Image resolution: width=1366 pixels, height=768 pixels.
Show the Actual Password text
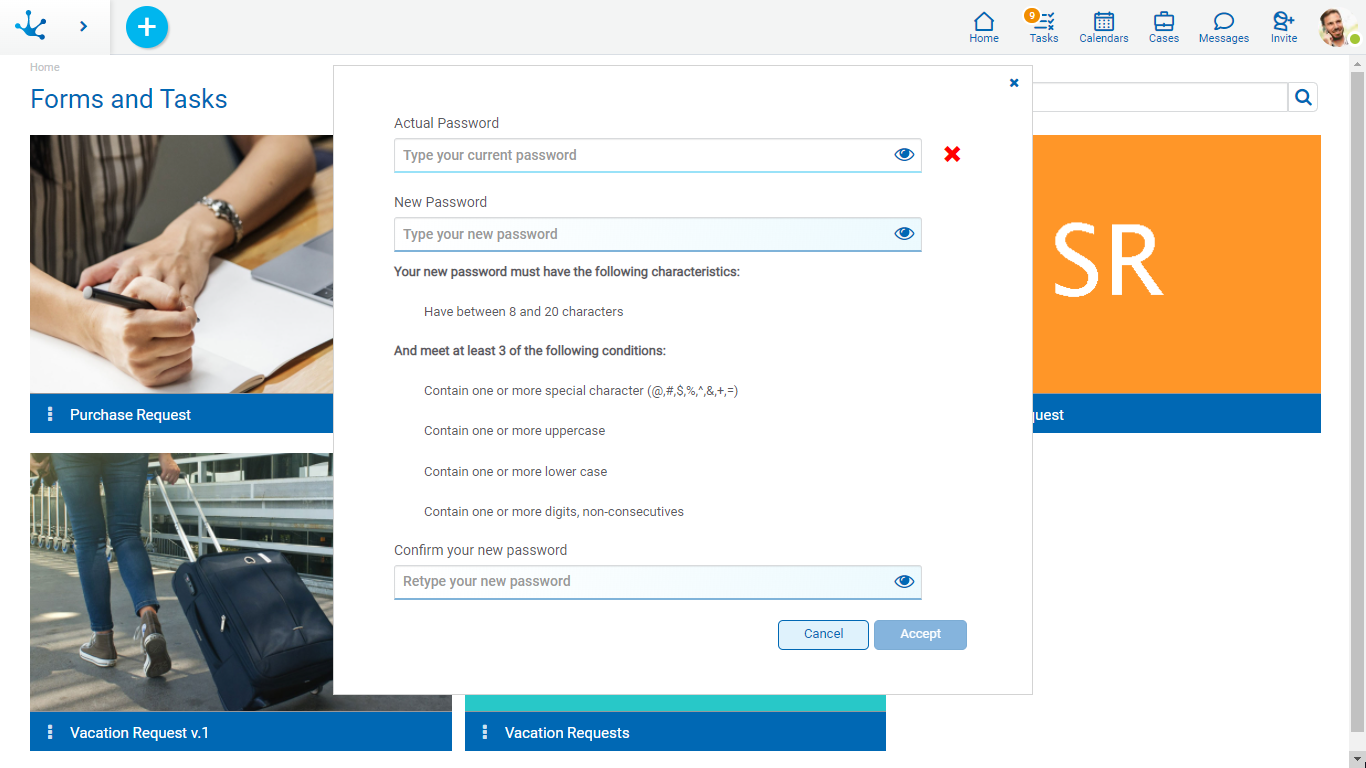[x=904, y=155]
